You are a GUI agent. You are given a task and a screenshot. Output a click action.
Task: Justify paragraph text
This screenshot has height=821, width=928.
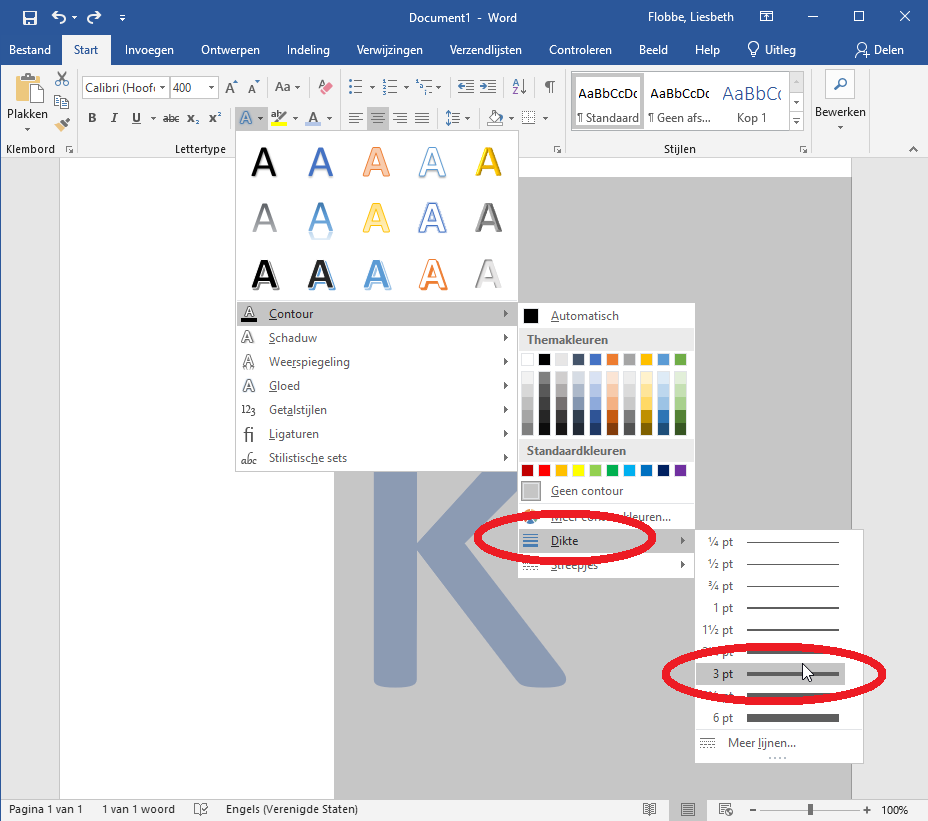422,118
